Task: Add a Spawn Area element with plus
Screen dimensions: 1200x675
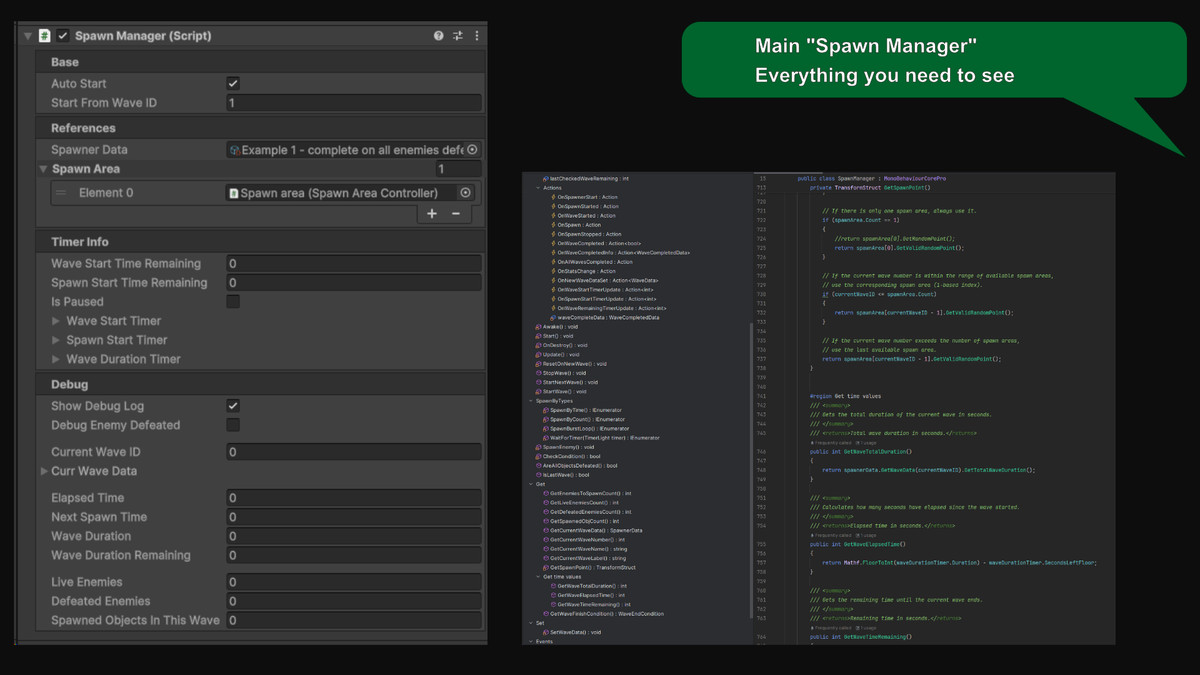Action: [432, 213]
